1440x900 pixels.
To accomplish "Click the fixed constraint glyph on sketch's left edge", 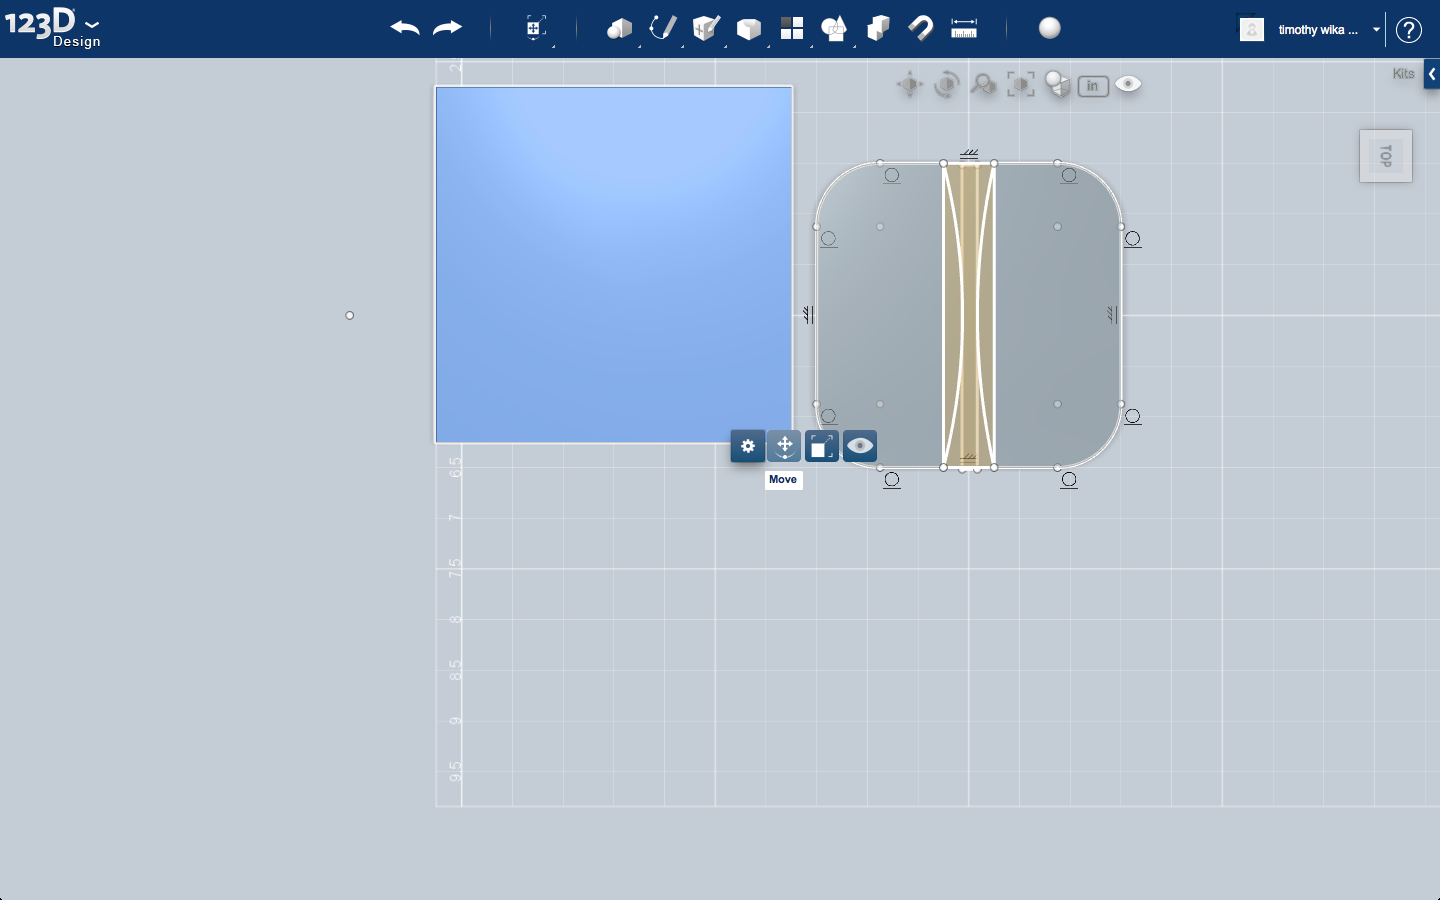I will 808,315.
